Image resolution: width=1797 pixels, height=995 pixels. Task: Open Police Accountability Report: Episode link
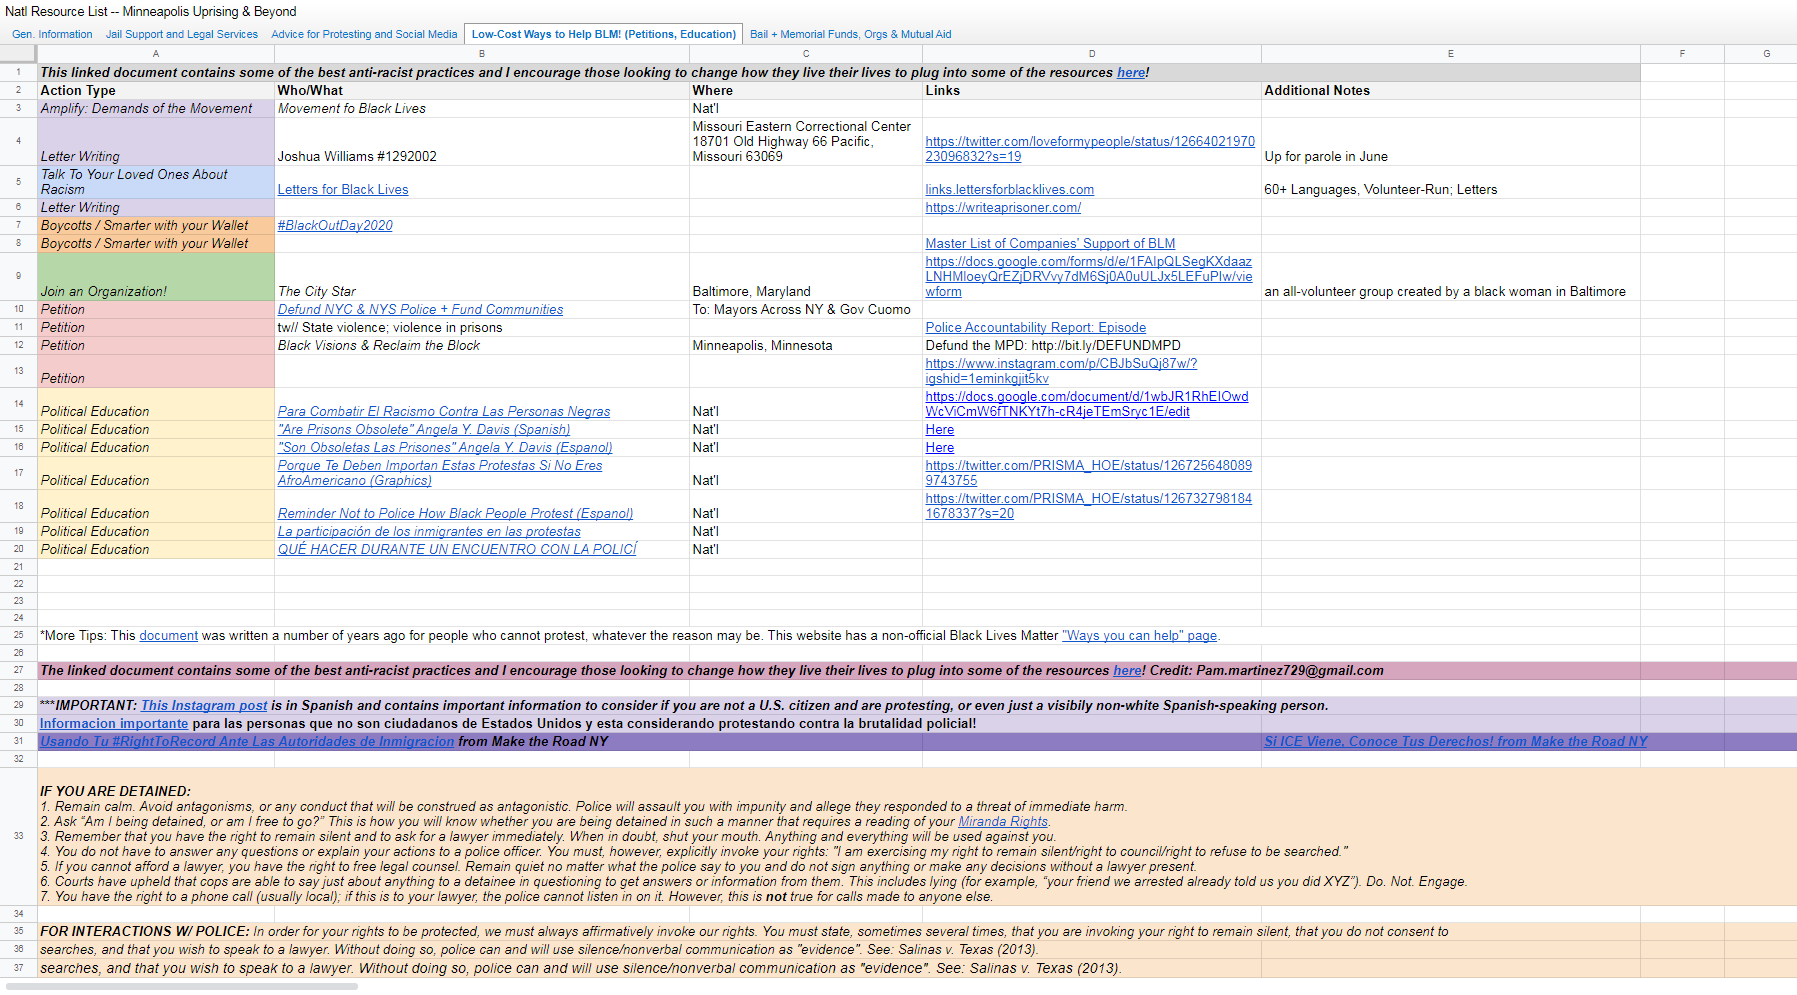click(1036, 328)
